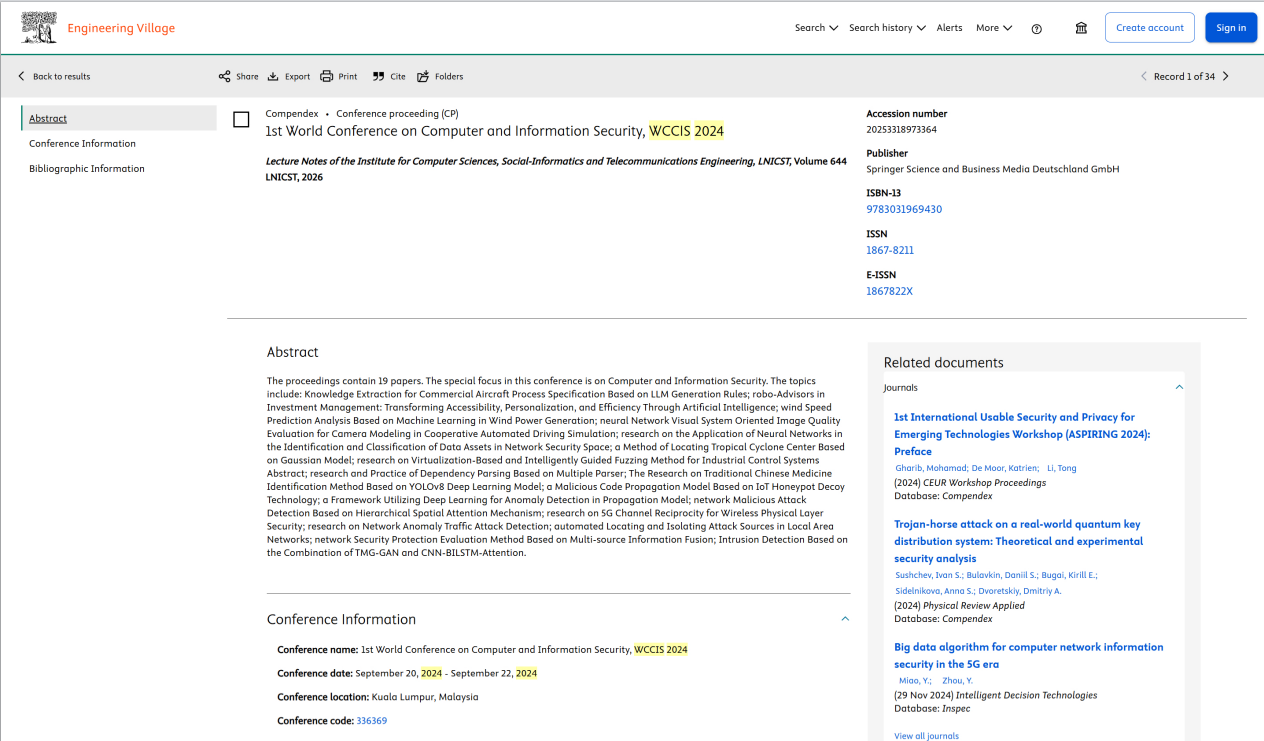The image size is (1264, 741).
Task: Click the Sign in button
Action: 1231,28
